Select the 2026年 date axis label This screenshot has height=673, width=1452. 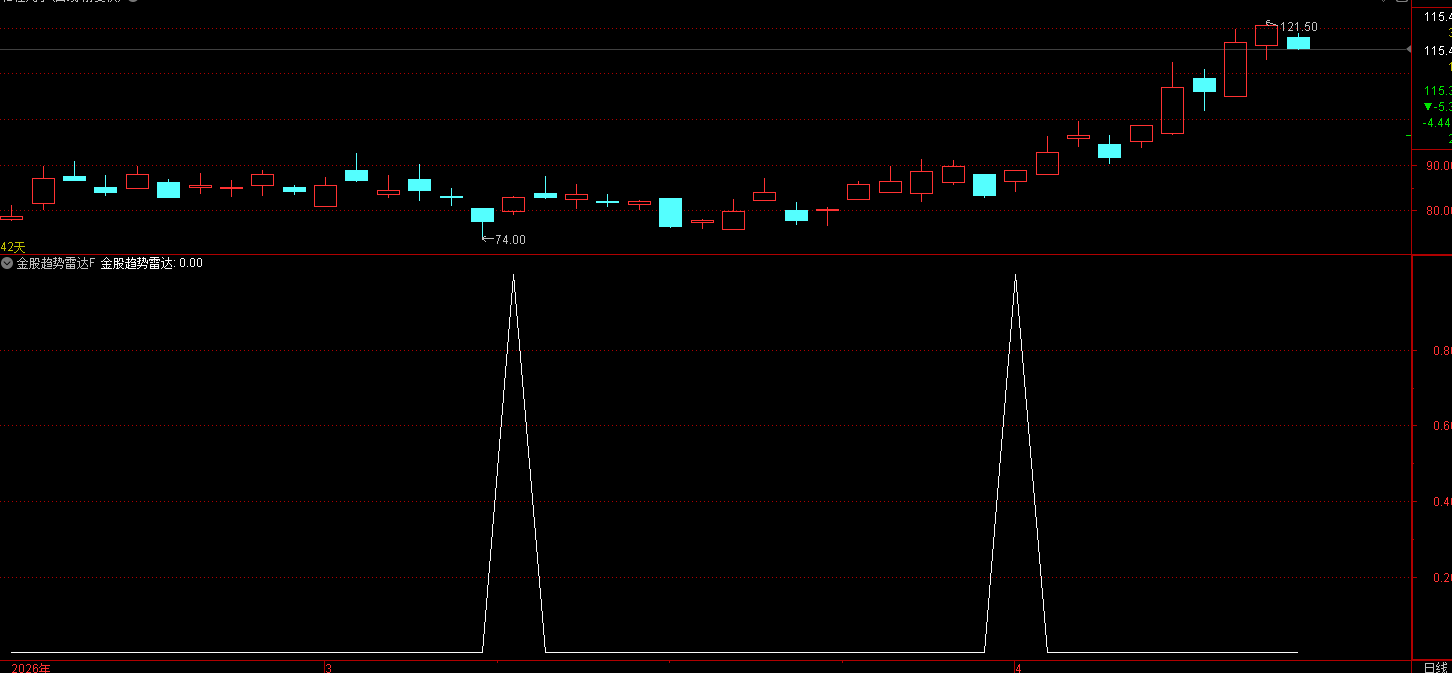[x=30, y=667]
